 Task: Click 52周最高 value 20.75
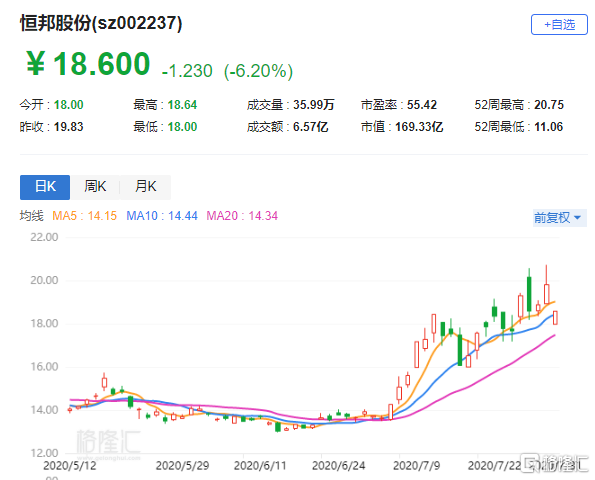click(x=549, y=105)
